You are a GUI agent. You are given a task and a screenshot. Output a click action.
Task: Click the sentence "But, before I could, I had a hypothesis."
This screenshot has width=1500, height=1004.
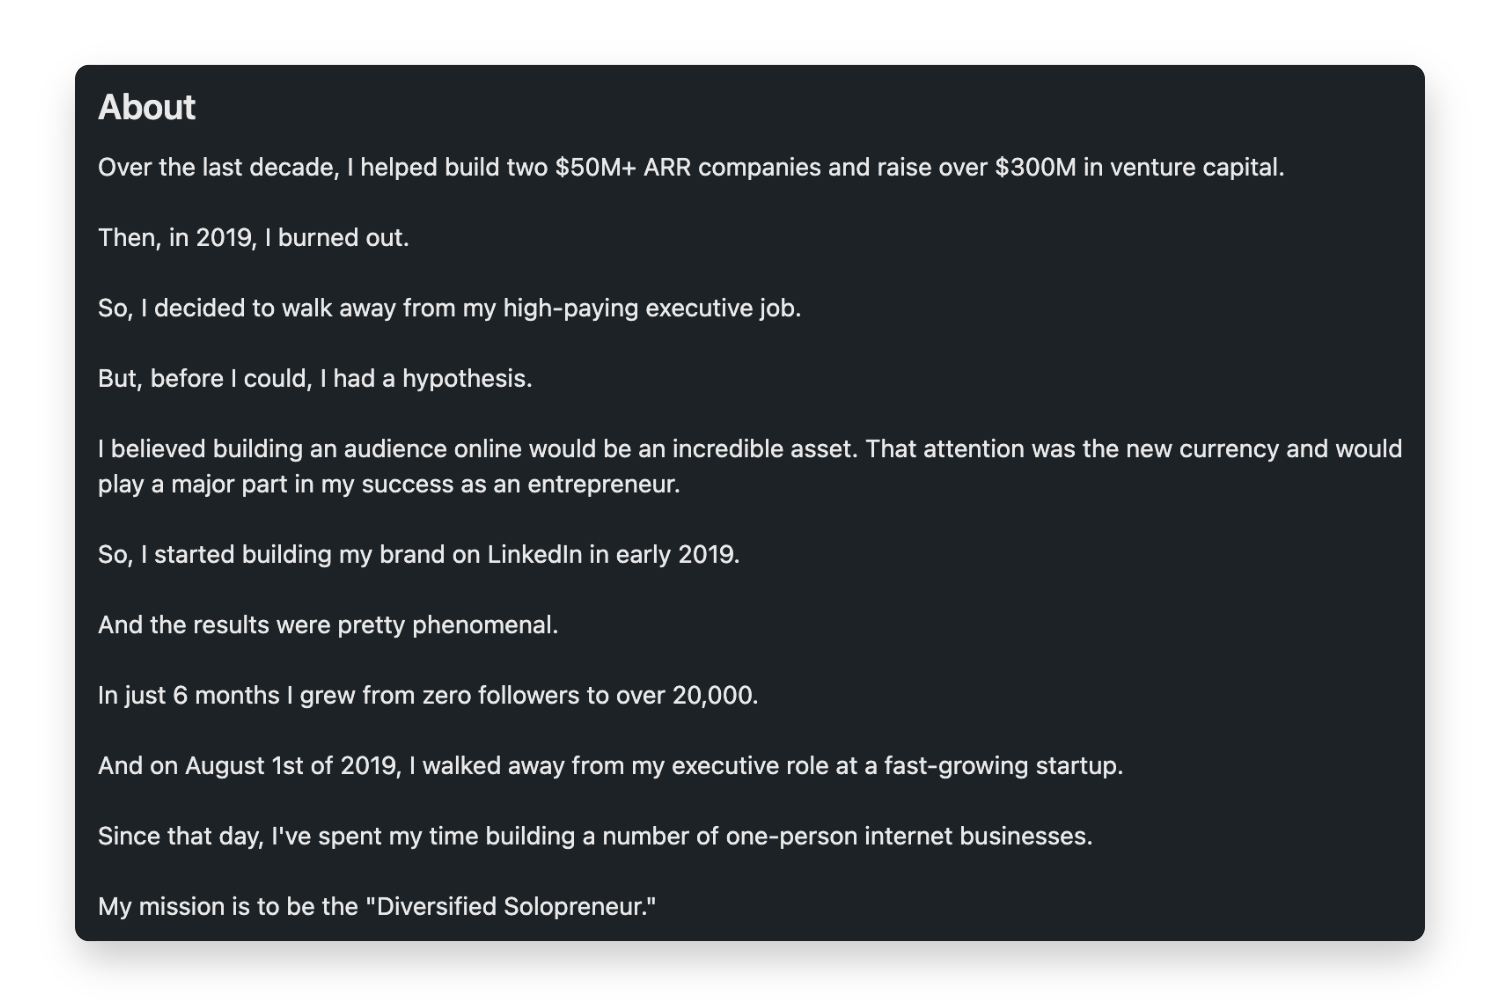click(x=315, y=379)
